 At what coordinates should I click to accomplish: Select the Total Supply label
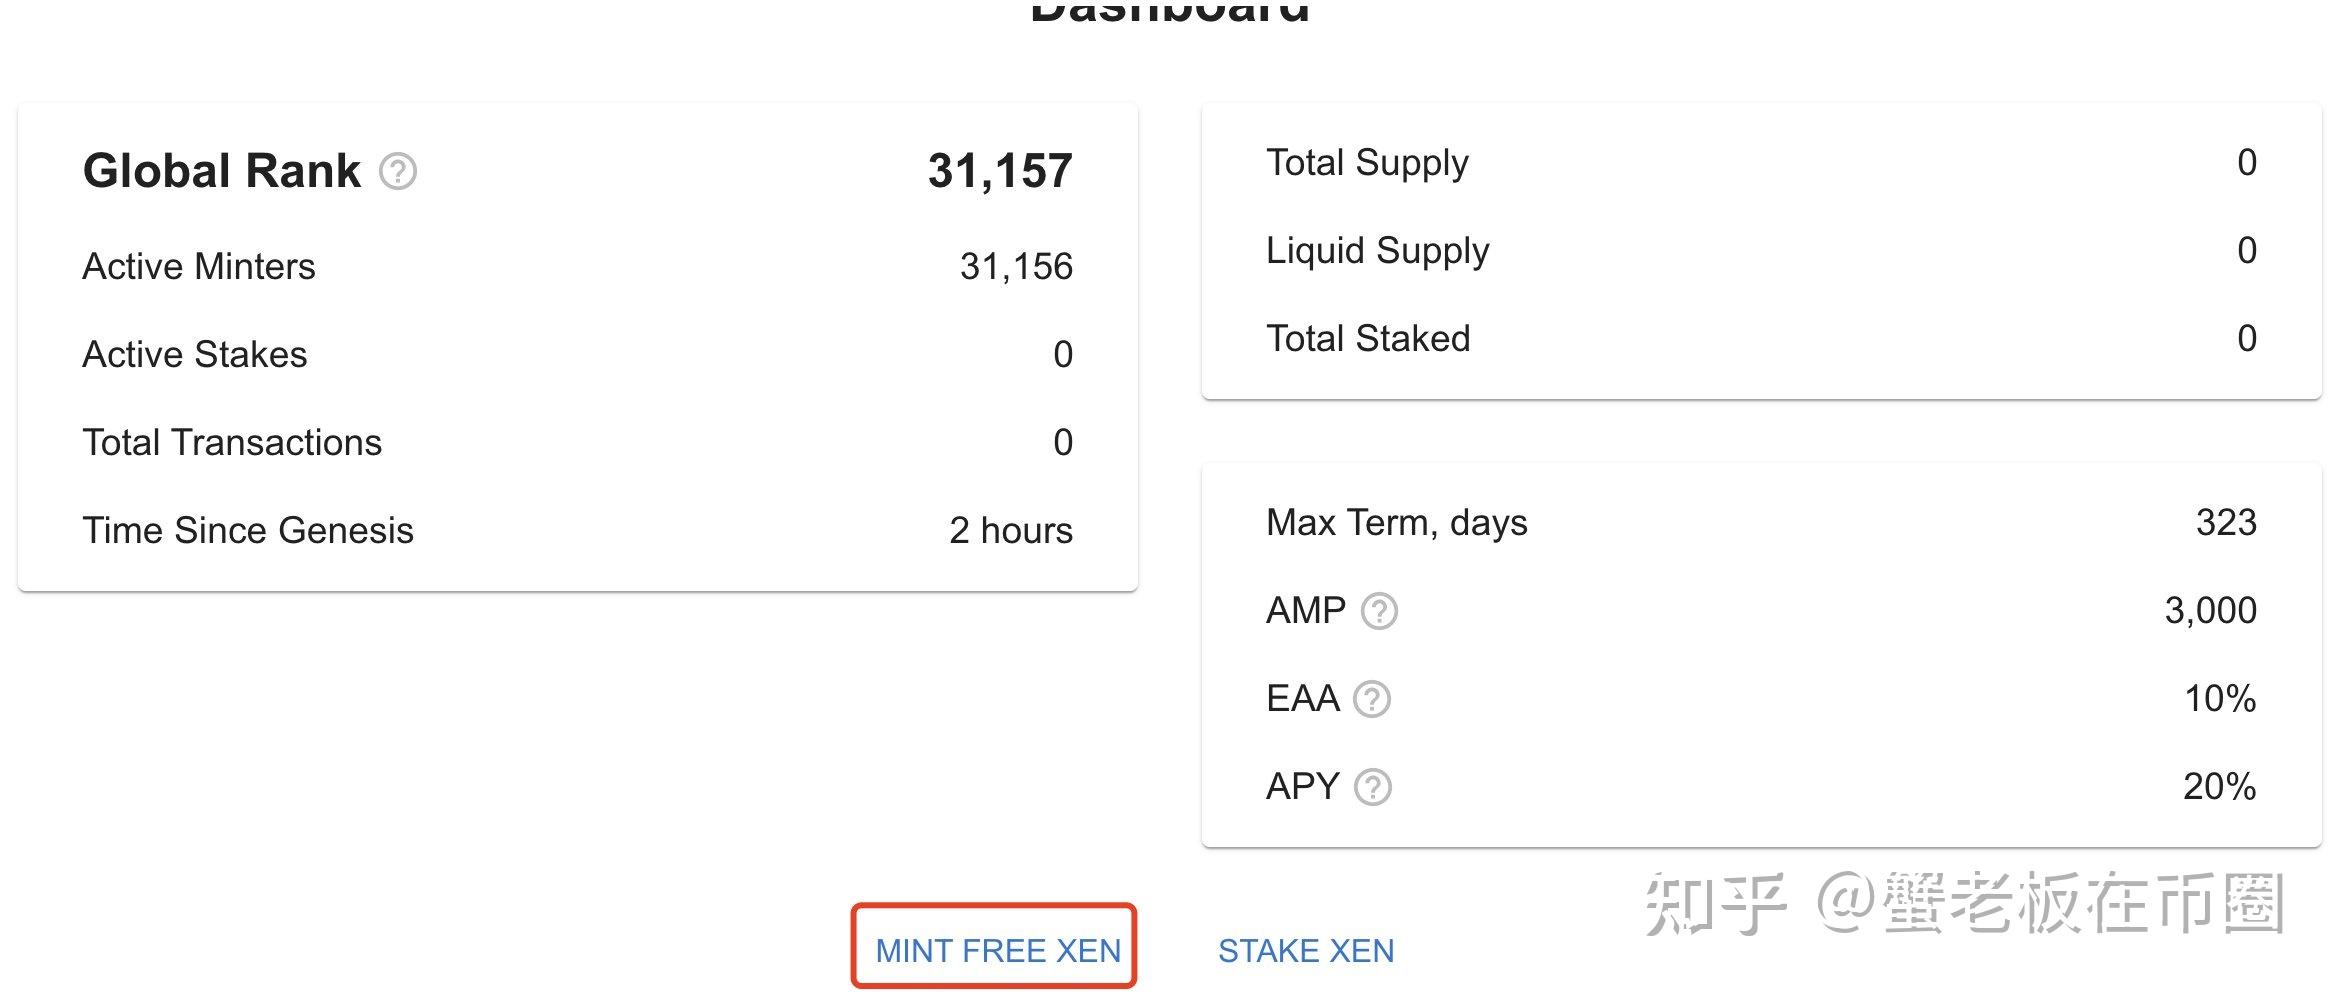tap(1367, 162)
